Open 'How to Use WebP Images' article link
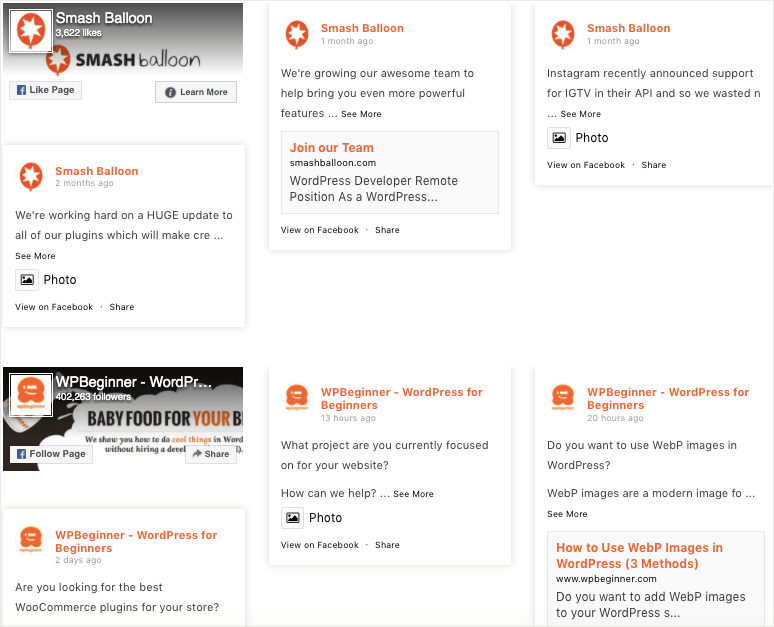774x627 pixels. 639,555
